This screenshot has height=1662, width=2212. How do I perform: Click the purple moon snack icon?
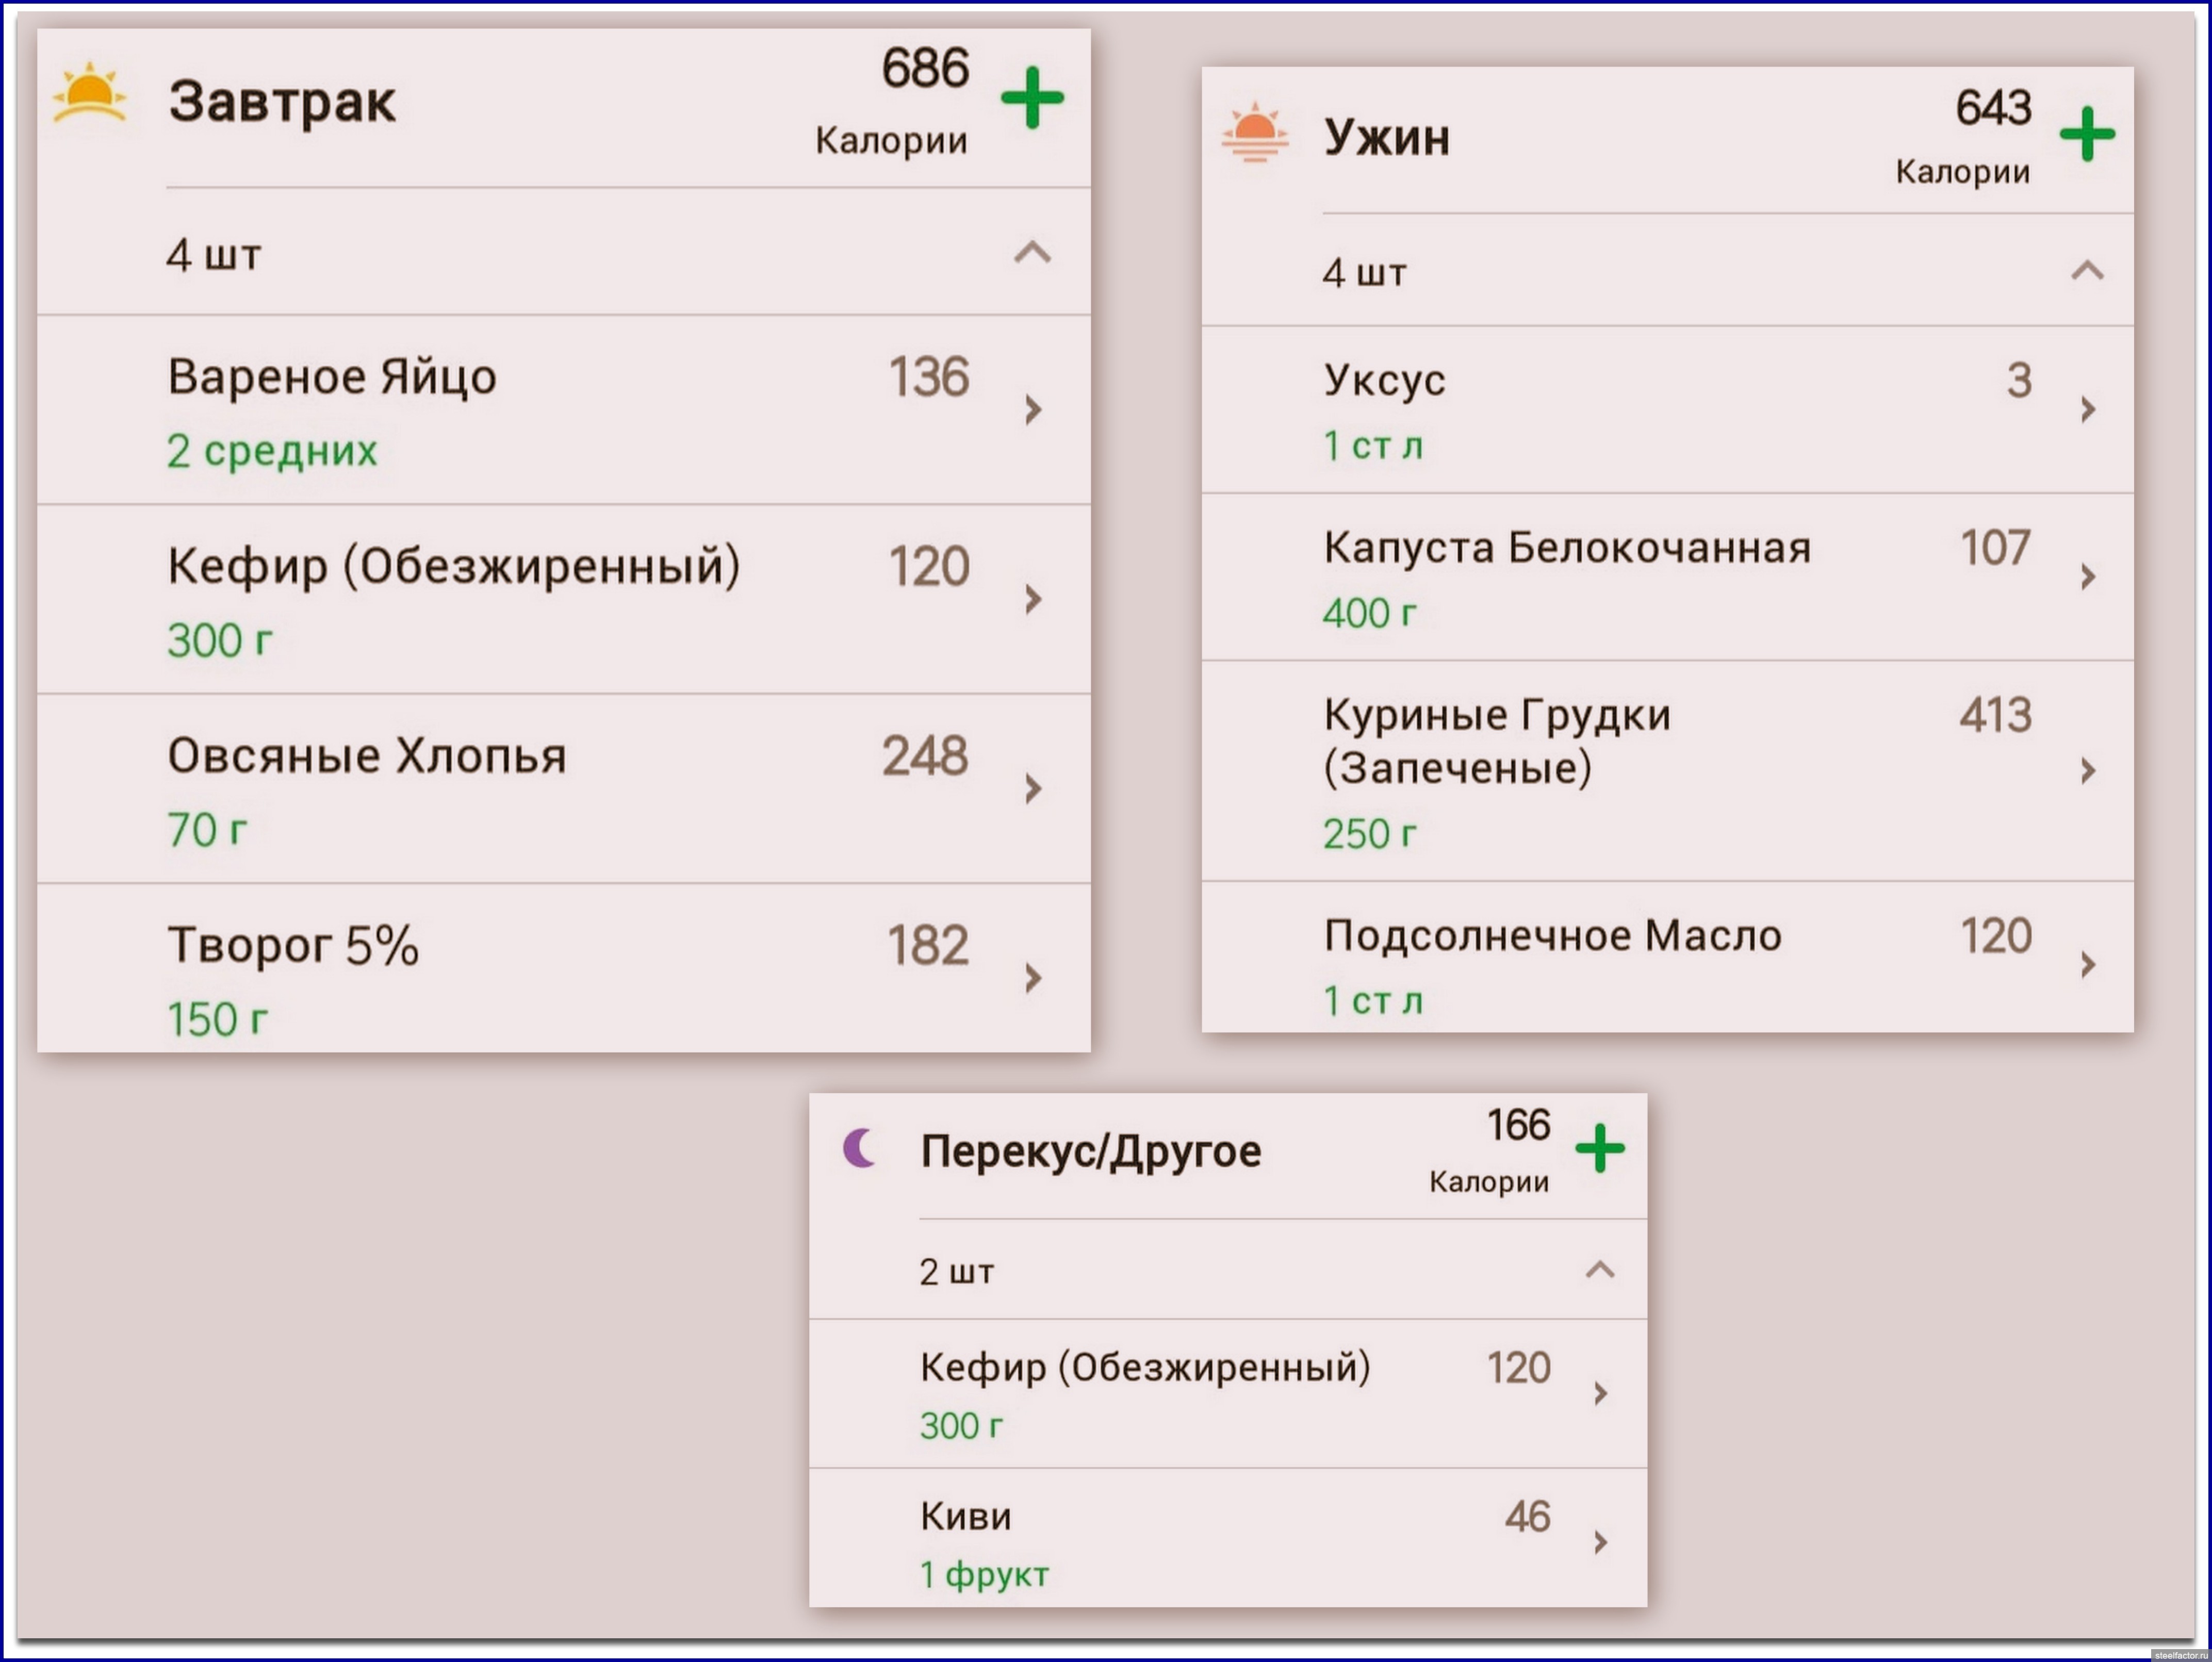[859, 1148]
